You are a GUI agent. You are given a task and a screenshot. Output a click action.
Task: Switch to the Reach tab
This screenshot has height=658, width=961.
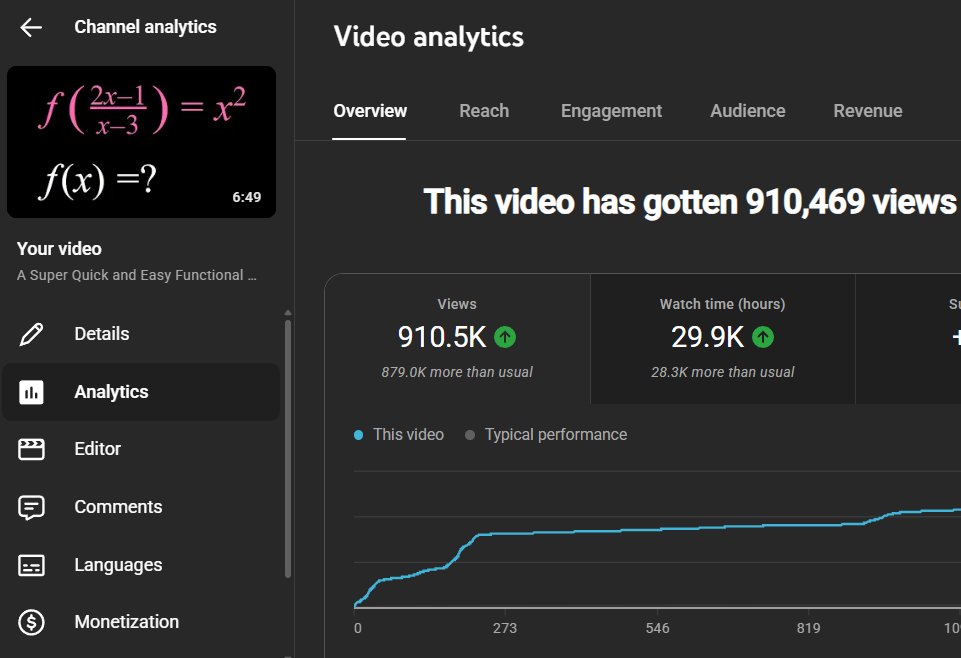(484, 111)
